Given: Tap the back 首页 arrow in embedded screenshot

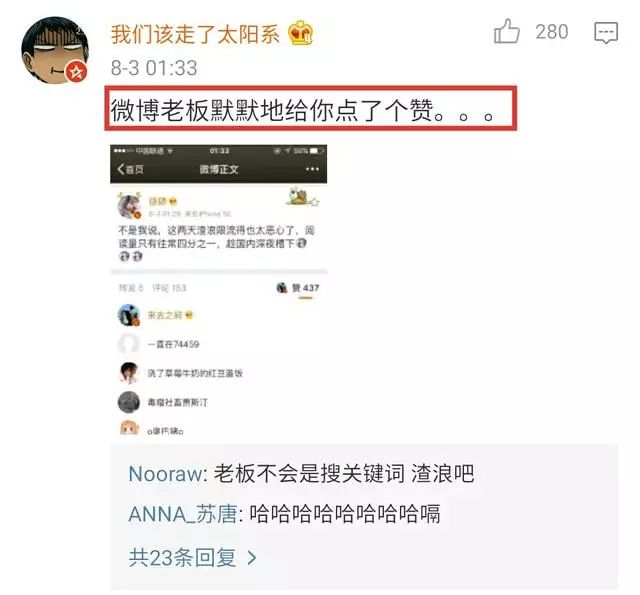Looking at the screenshot, I should pyautogui.click(x=130, y=169).
